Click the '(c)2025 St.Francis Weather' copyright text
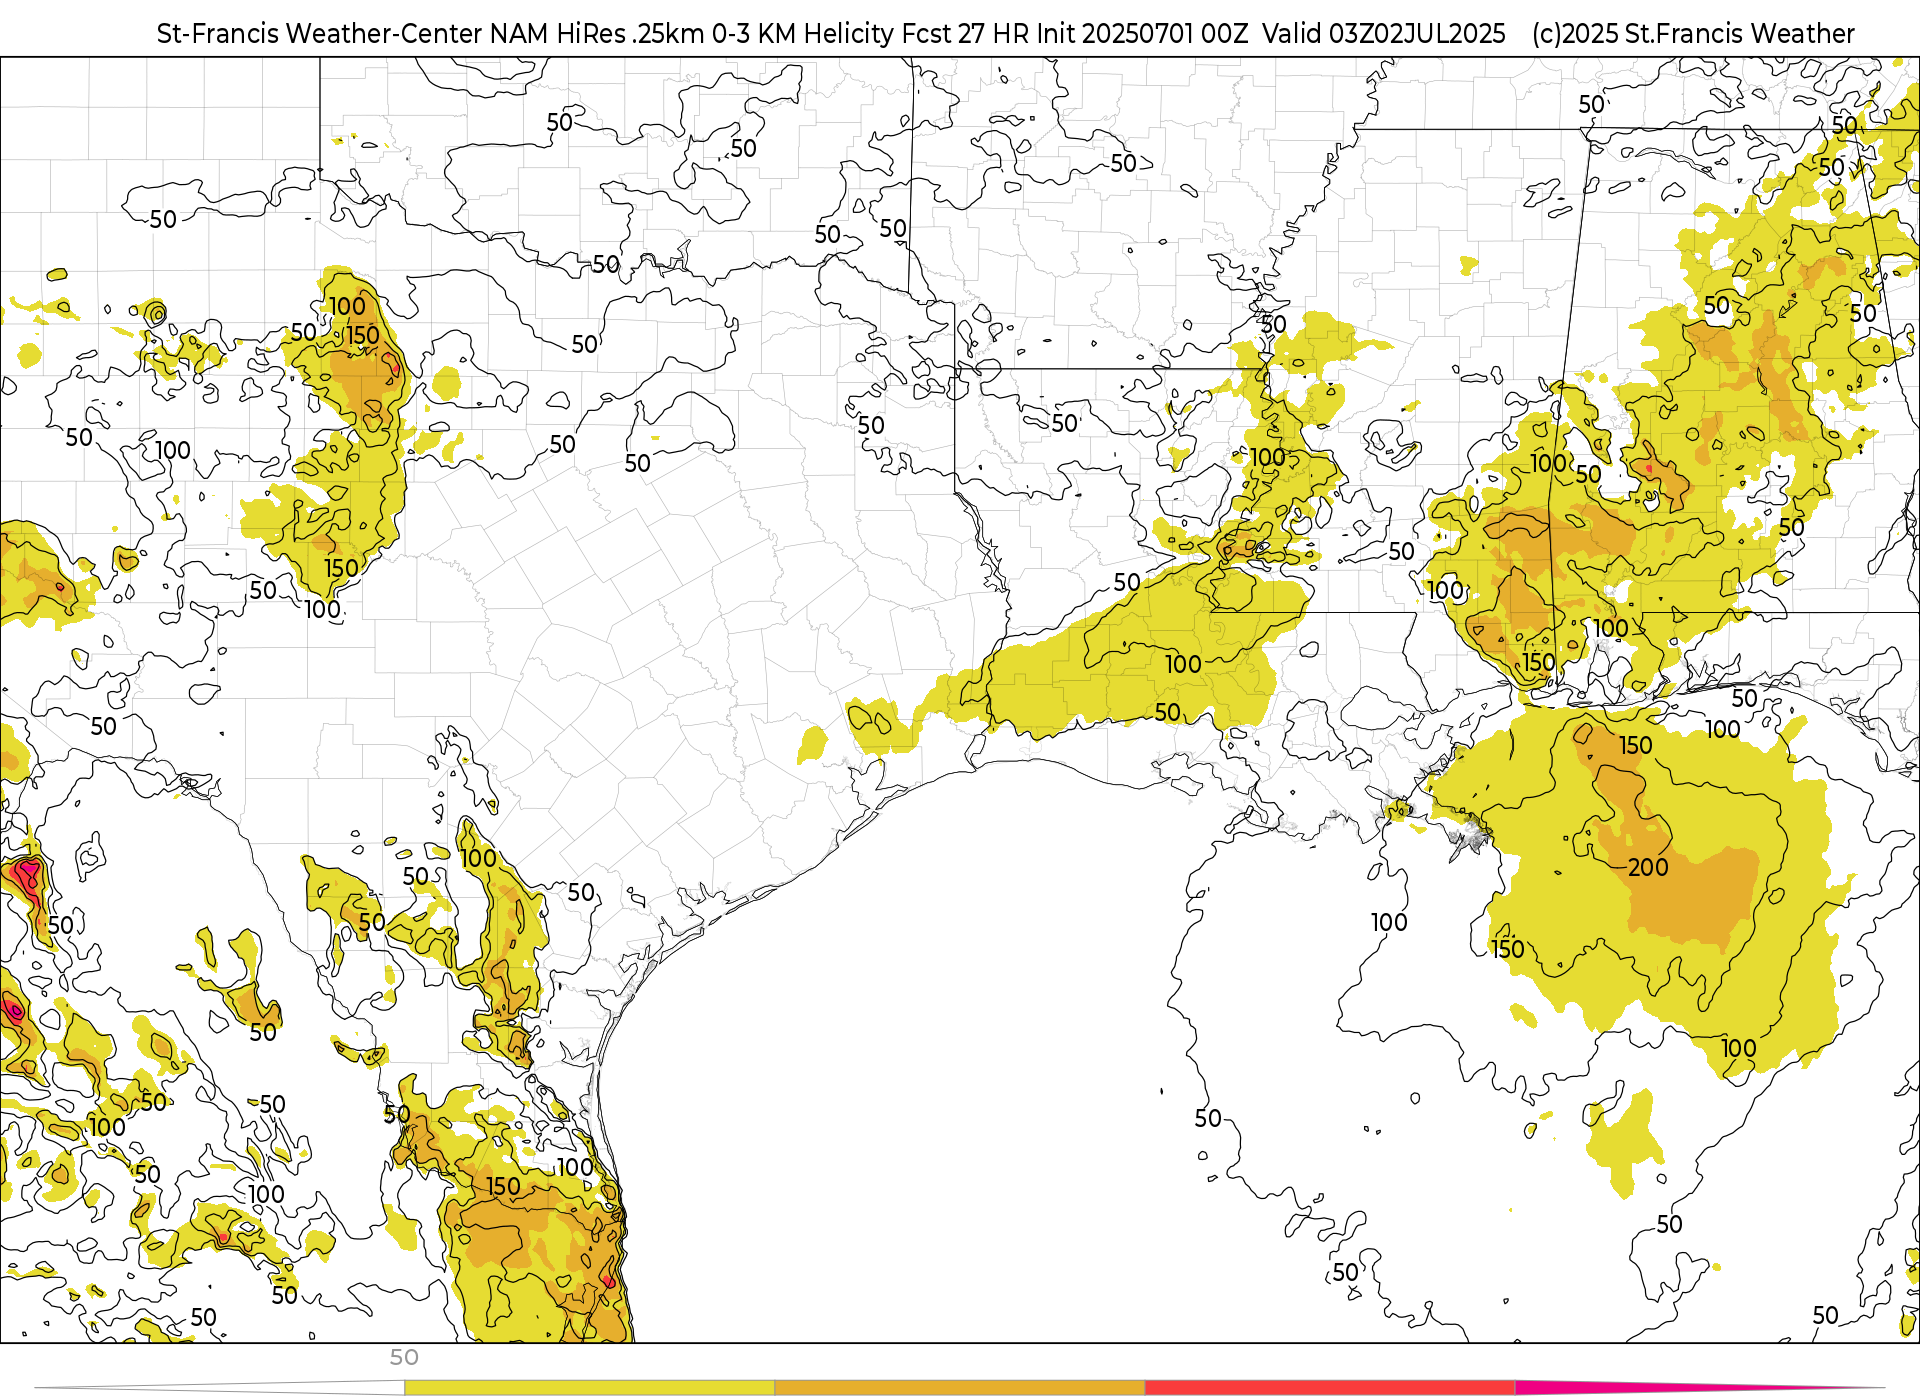Image resolution: width=1920 pixels, height=1400 pixels. [x=1693, y=34]
